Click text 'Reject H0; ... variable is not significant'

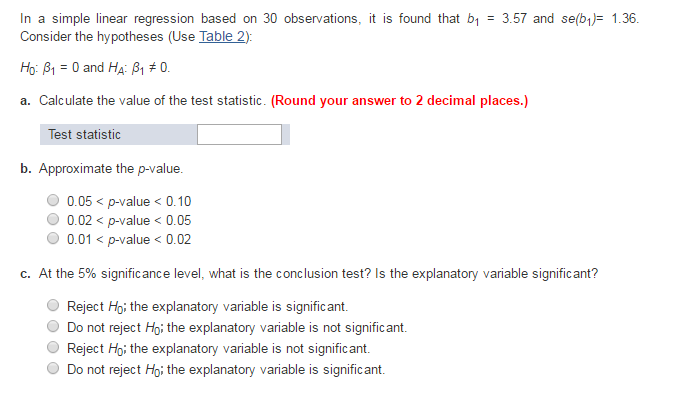click(219, 349)
